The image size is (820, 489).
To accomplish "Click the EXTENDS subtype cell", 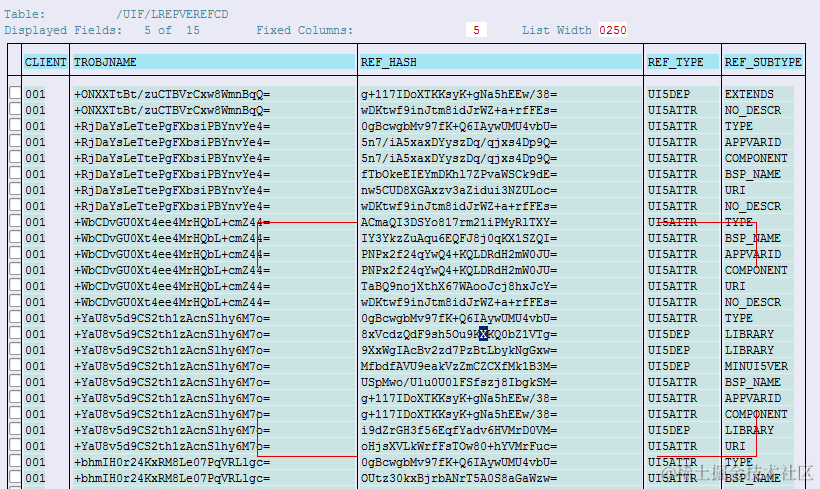I will point(749,94).
